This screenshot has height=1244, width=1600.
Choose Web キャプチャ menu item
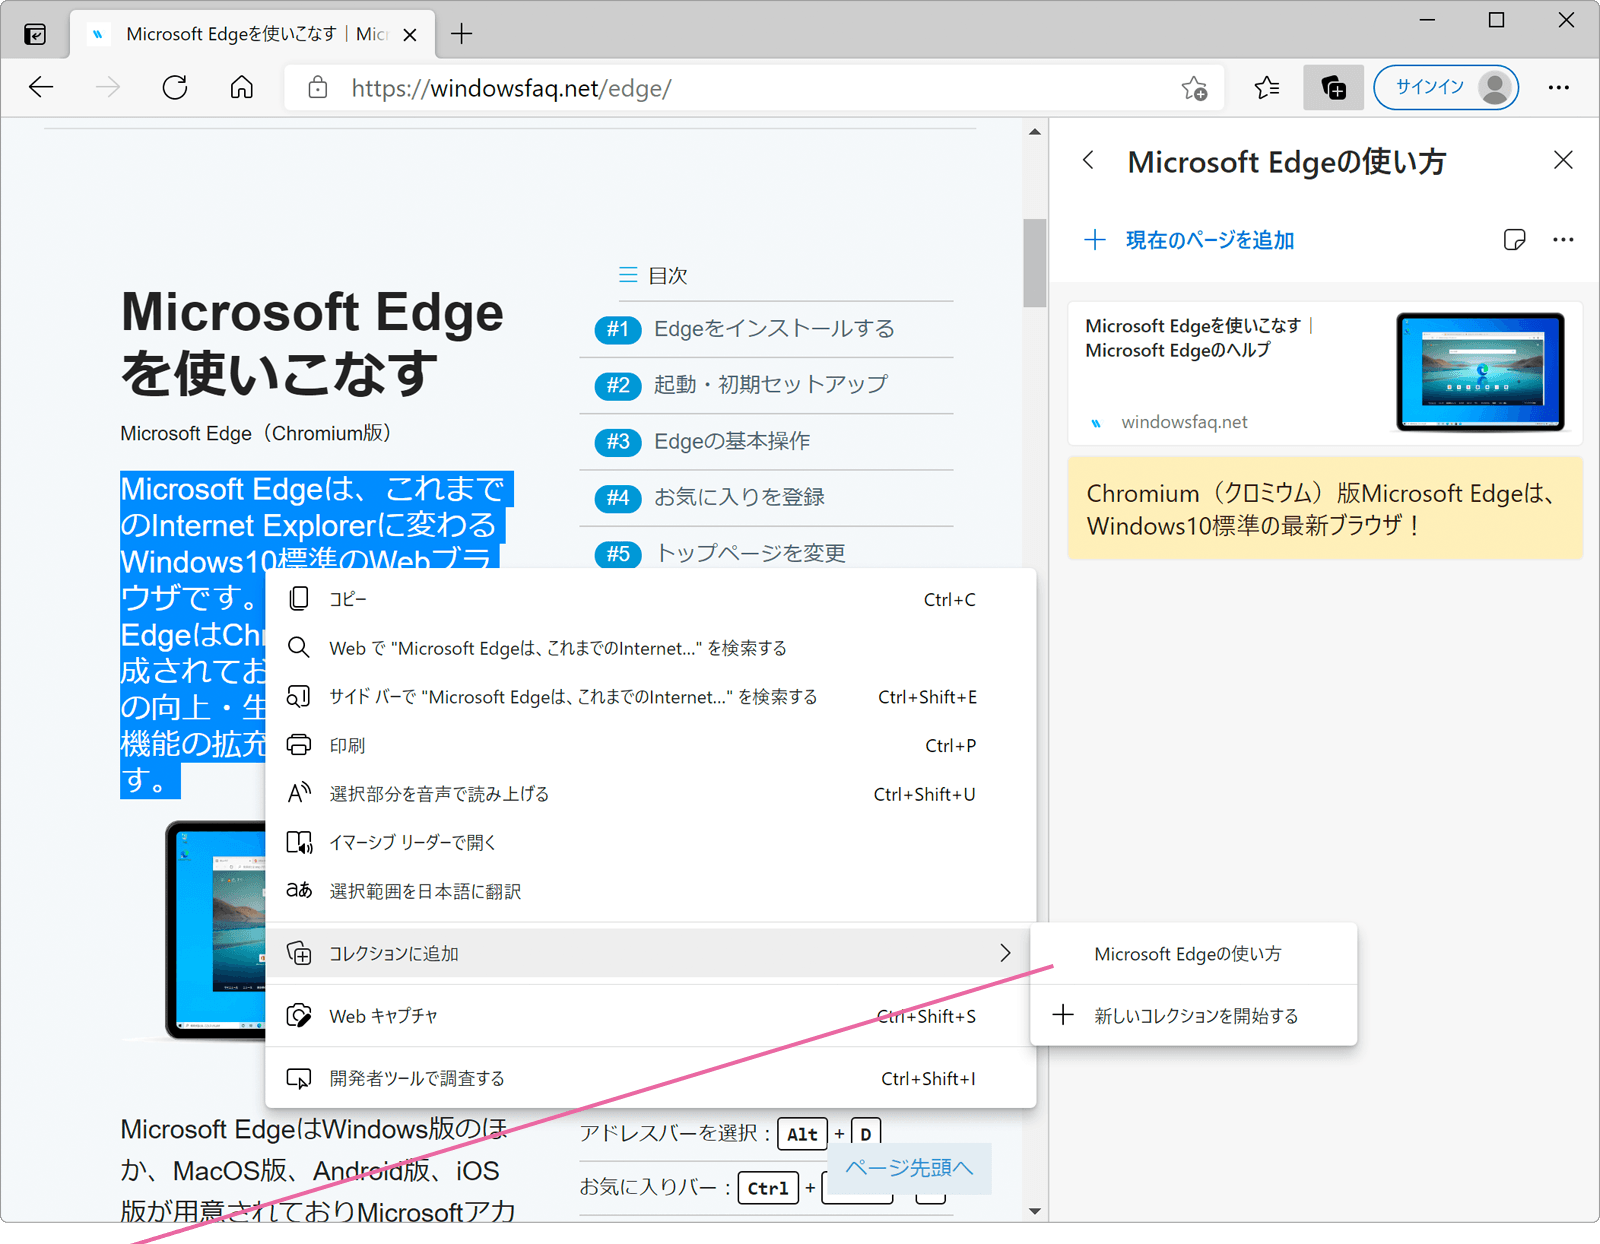650,1016
